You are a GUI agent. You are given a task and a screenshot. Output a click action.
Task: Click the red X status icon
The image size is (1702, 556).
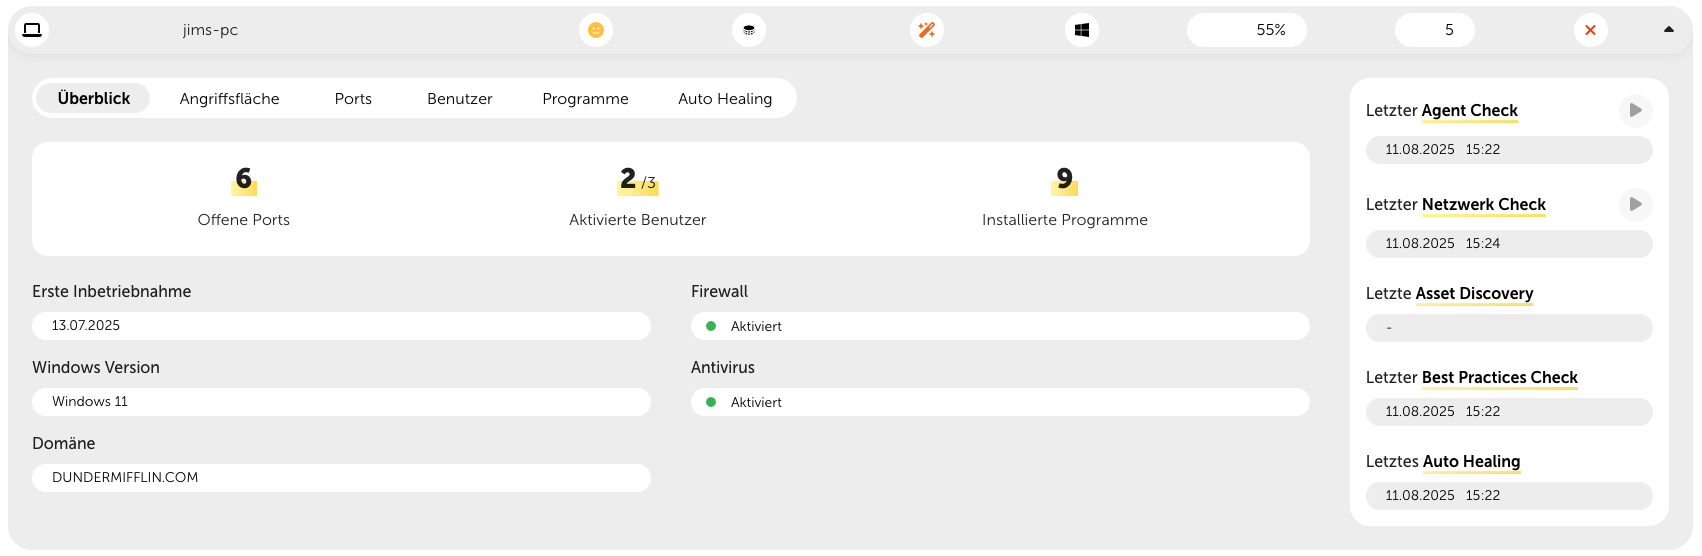[x=1590, y=30]
